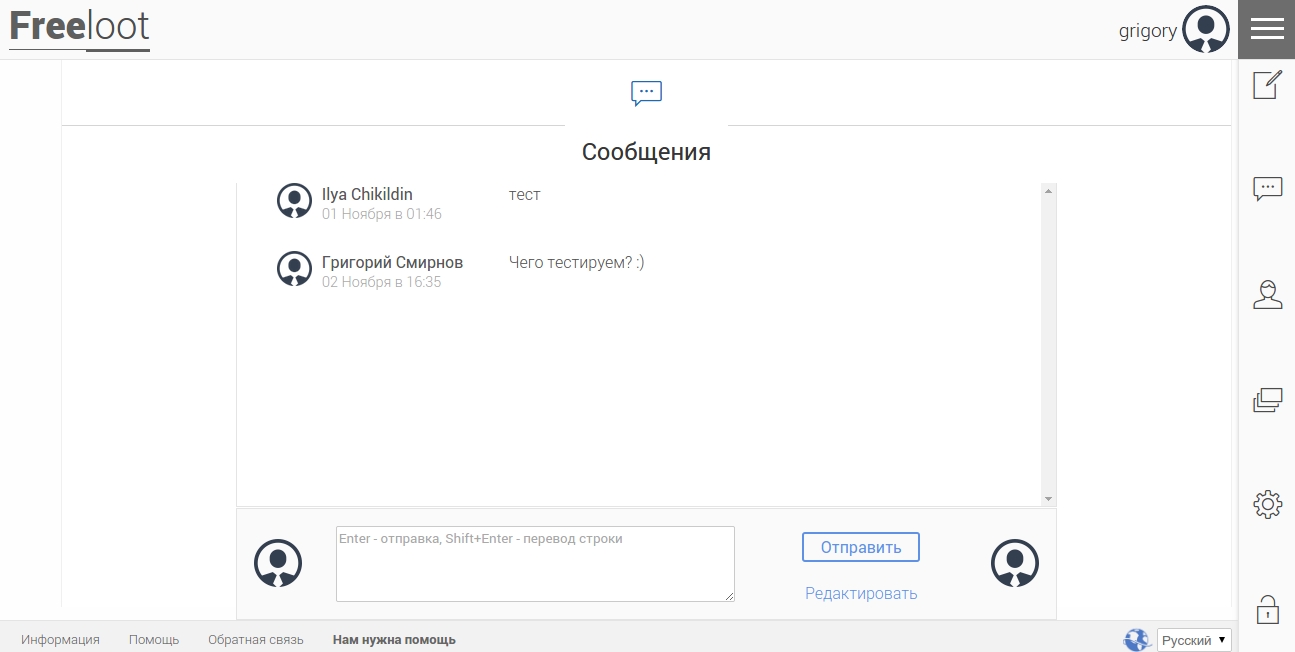
Task: Click Григорий Смирнов's avatar
Action: pos(294,268)
